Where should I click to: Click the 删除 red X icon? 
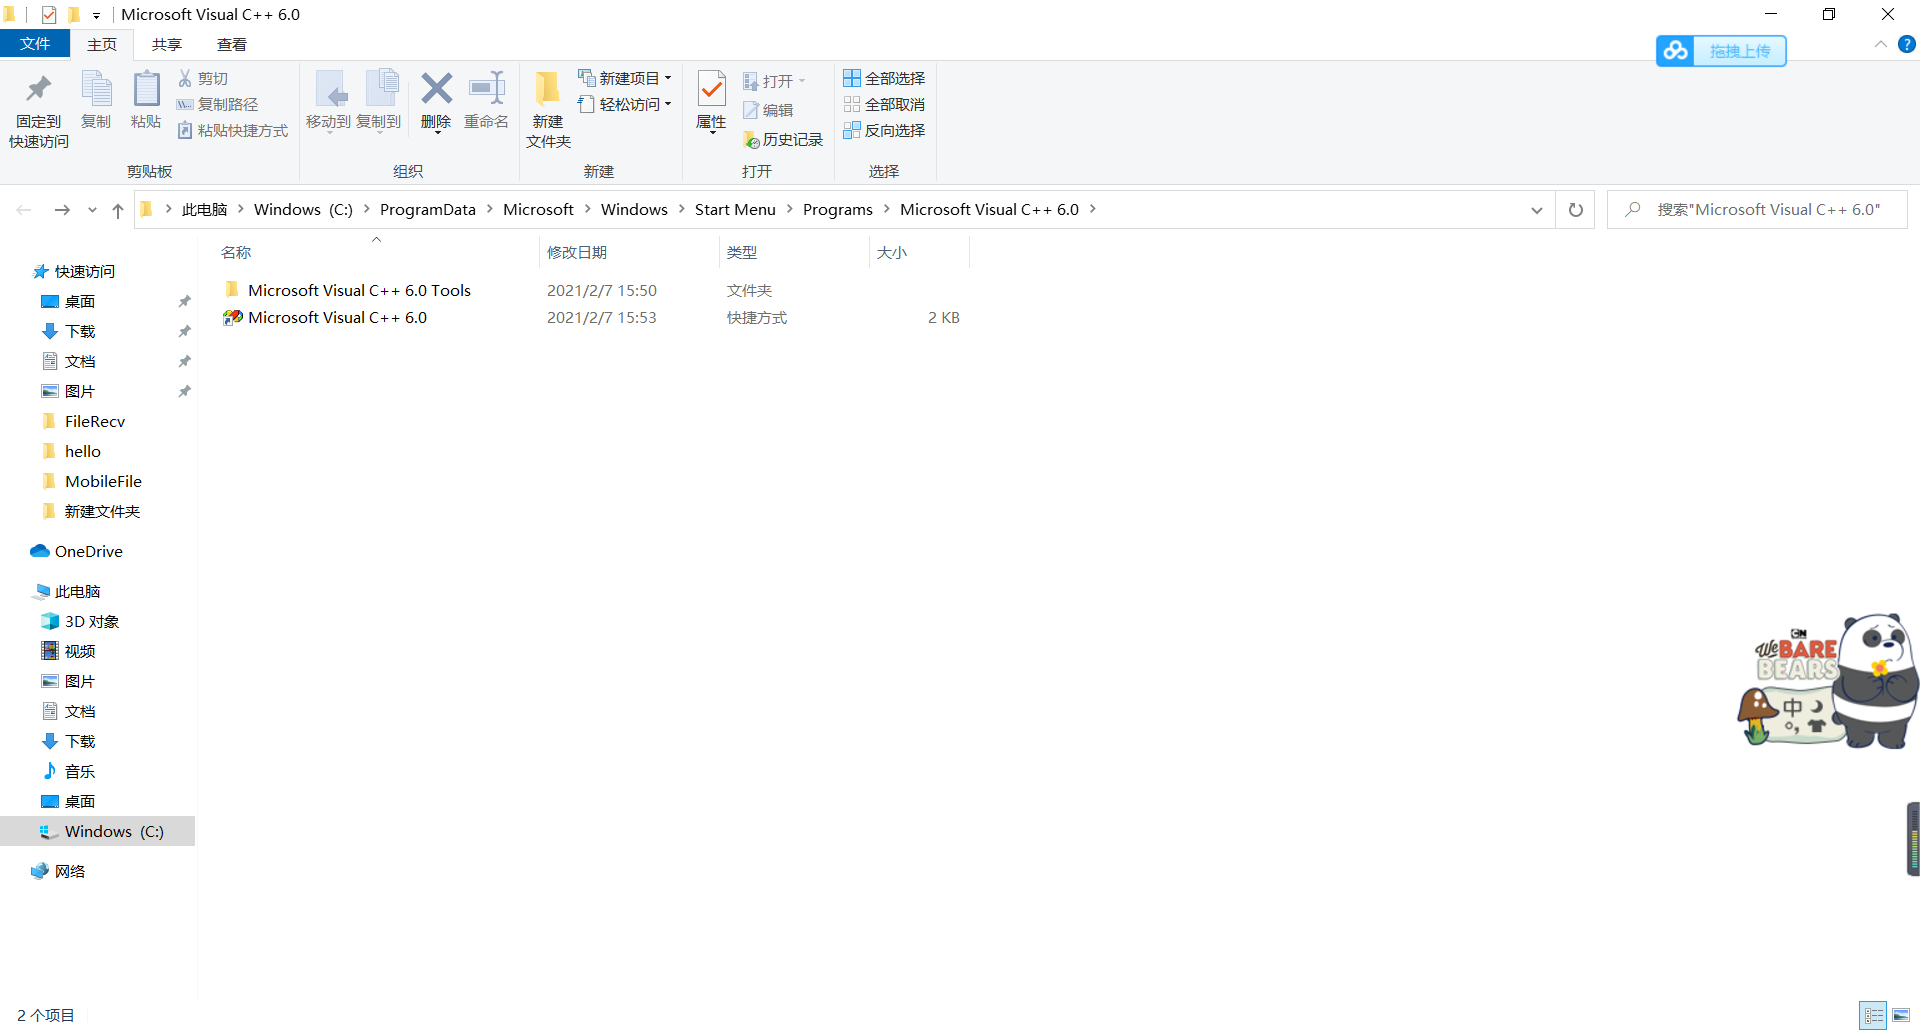(x=436, y=88)
